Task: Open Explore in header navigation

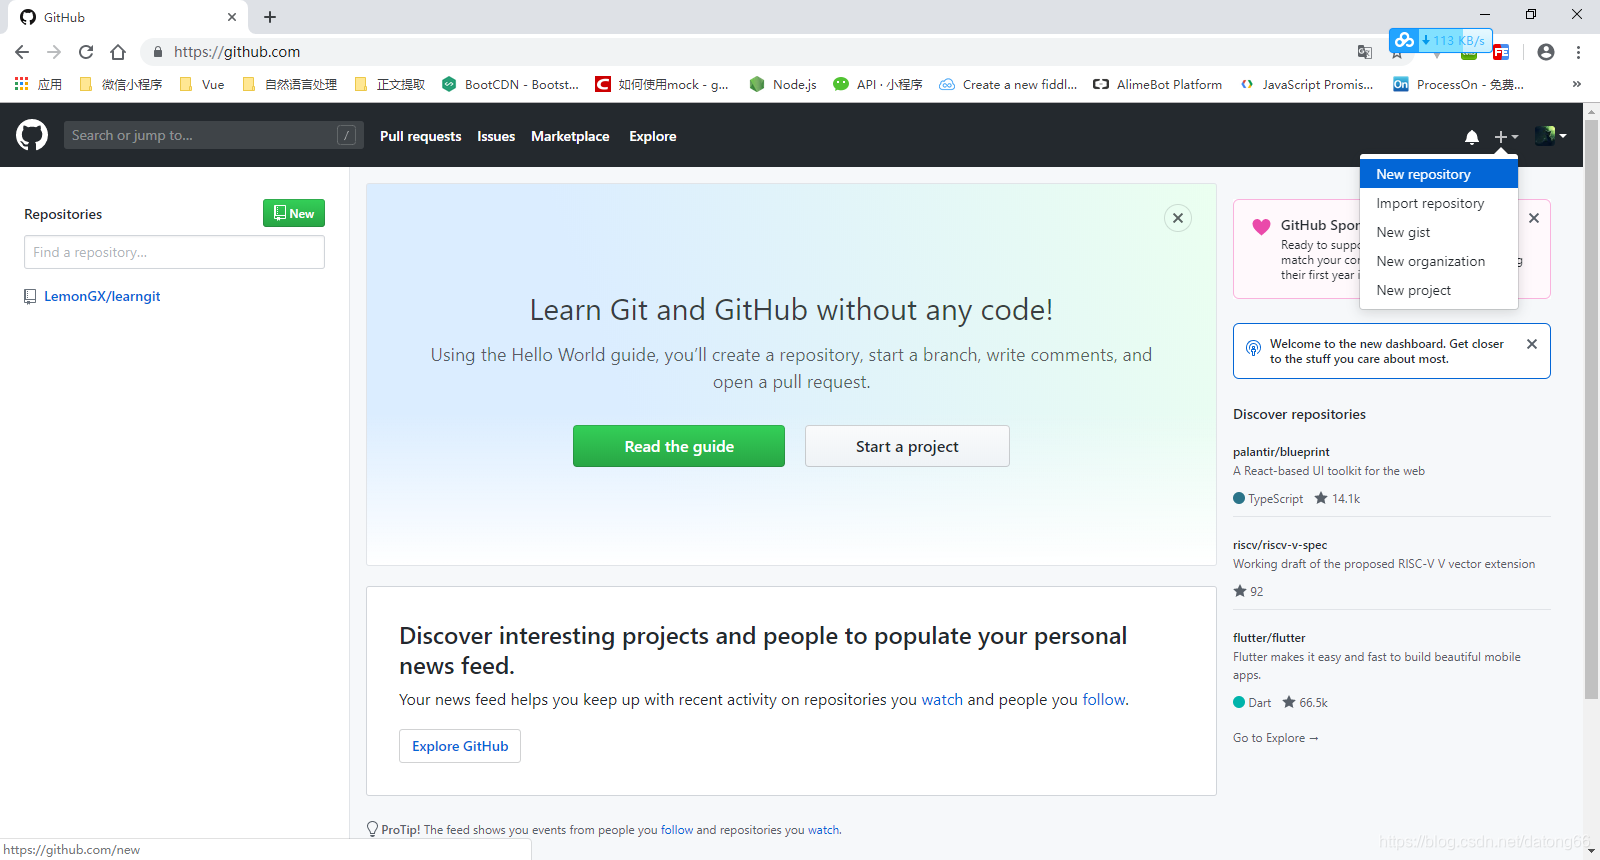Action: pos(653,136)
